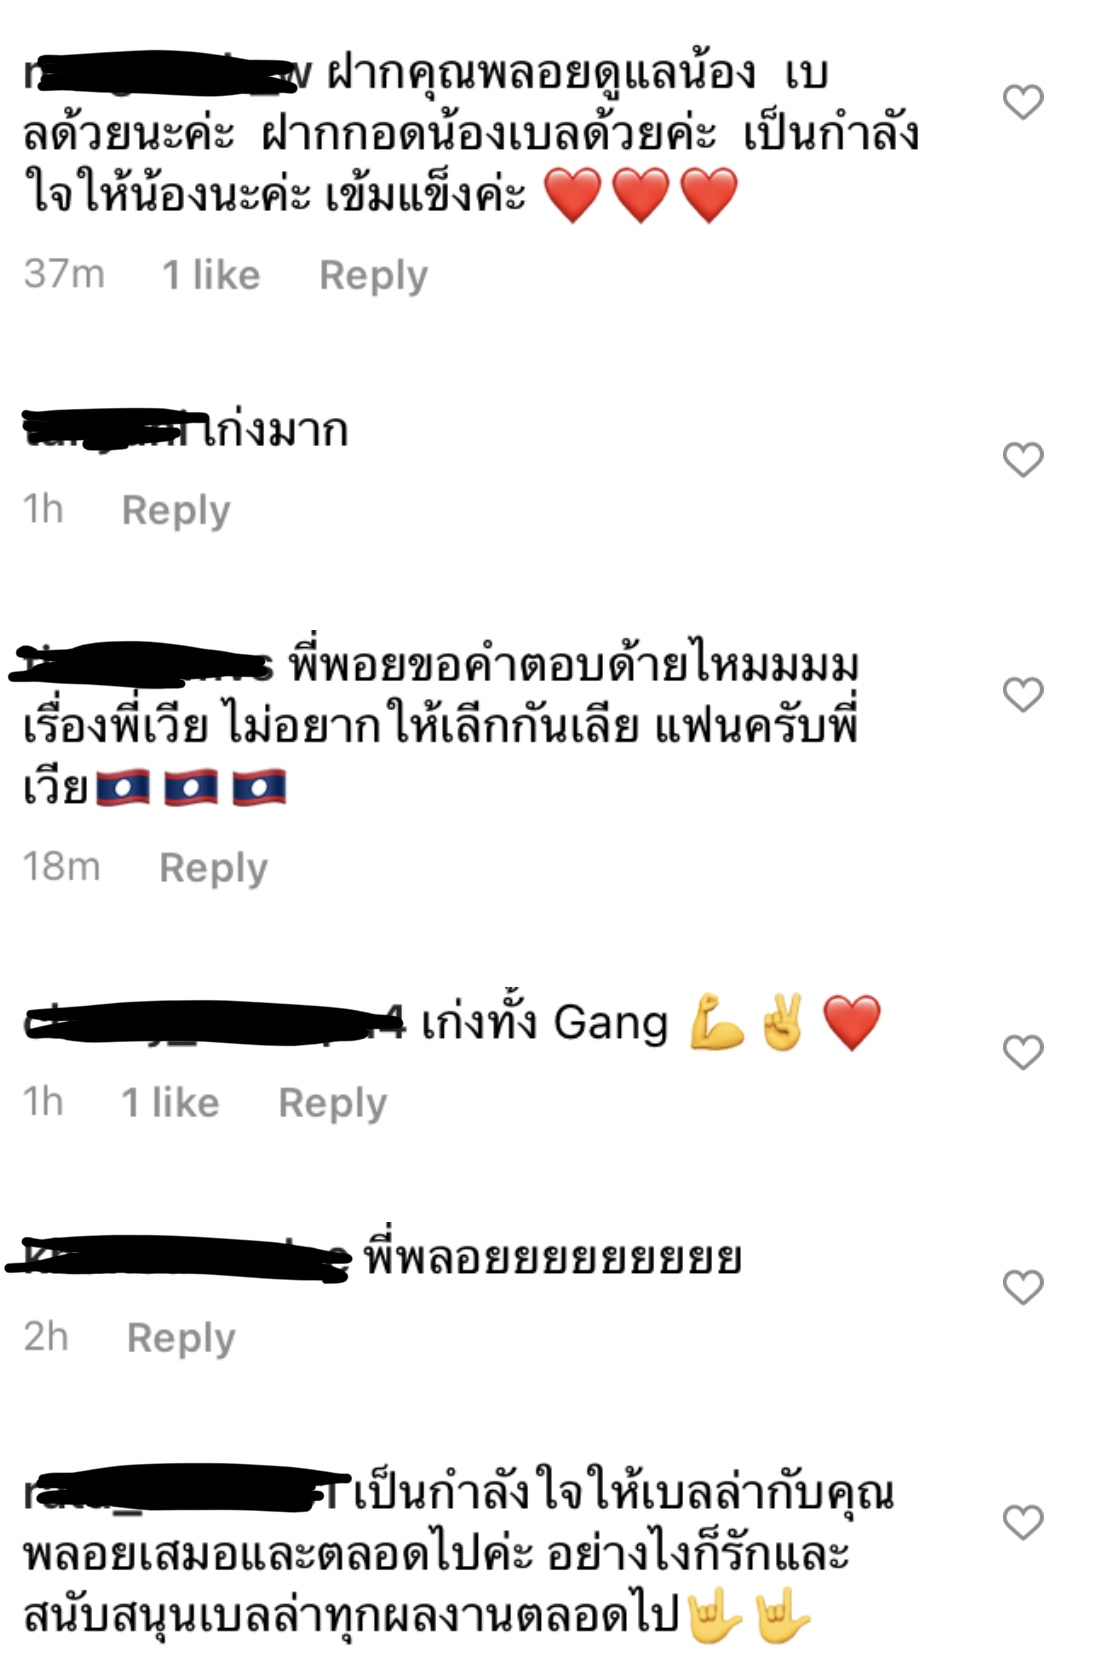Like the เก่งมาก comment
The image size is (1114, 1670).
coord(1023,460)
